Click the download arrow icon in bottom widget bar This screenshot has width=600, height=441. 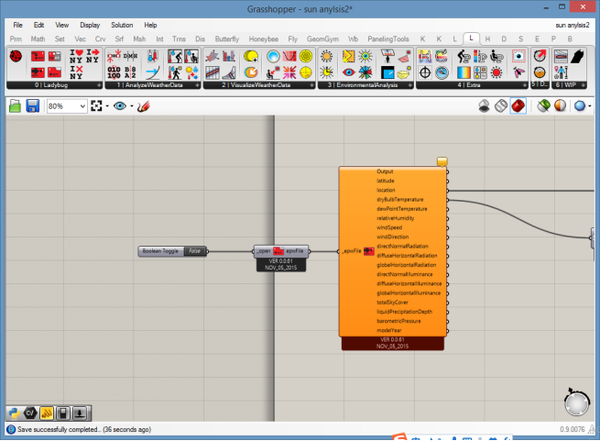78,411
